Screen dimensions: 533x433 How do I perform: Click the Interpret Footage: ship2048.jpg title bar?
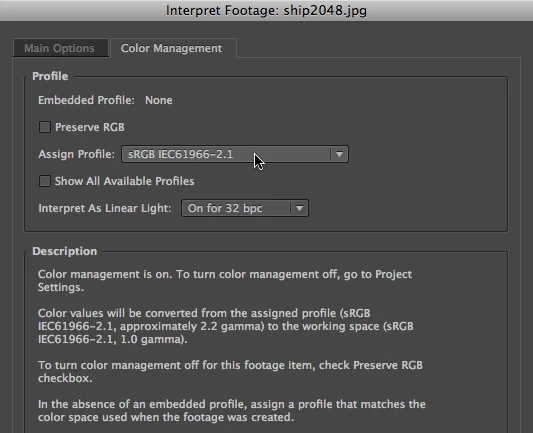tap(266, 11)
